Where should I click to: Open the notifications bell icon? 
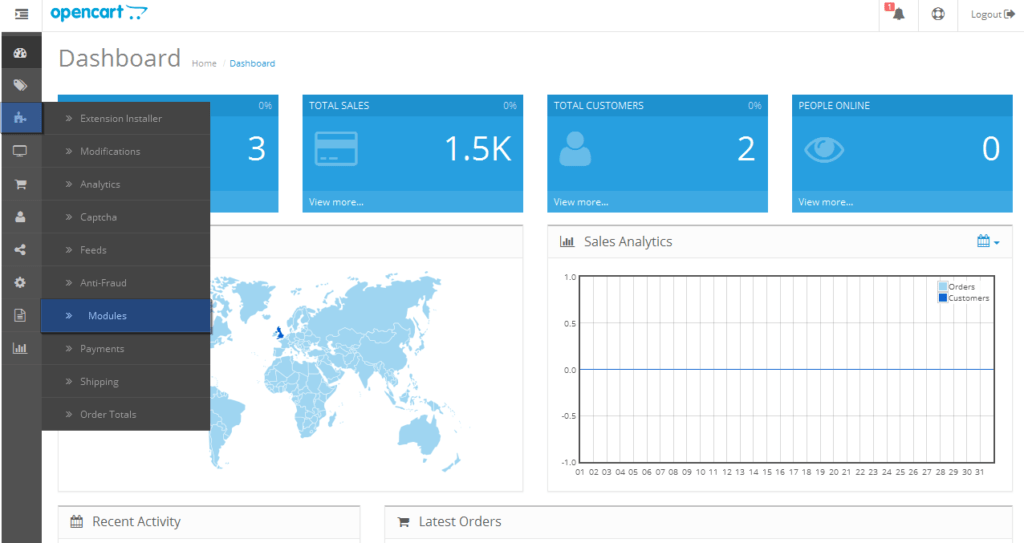[x=899, y=14]
